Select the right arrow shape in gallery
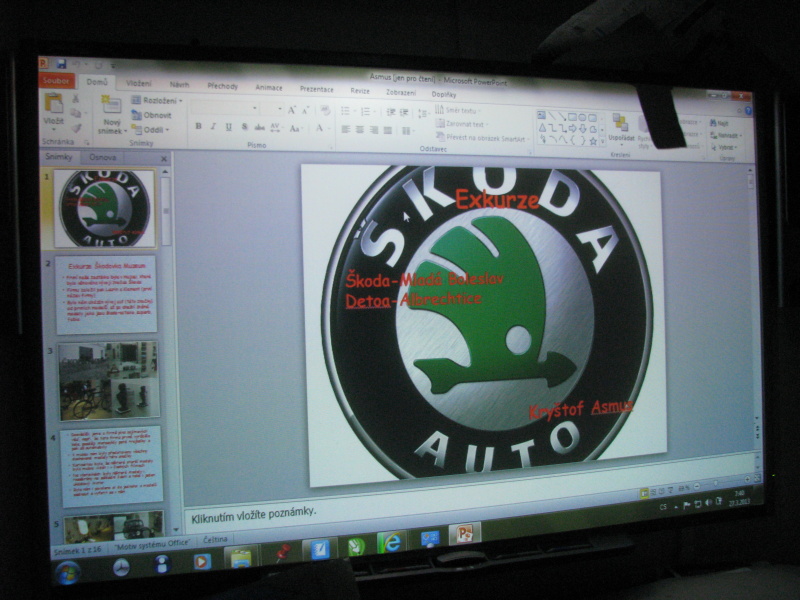The height and width of the screenshot is (600, 800). (572, 129)
